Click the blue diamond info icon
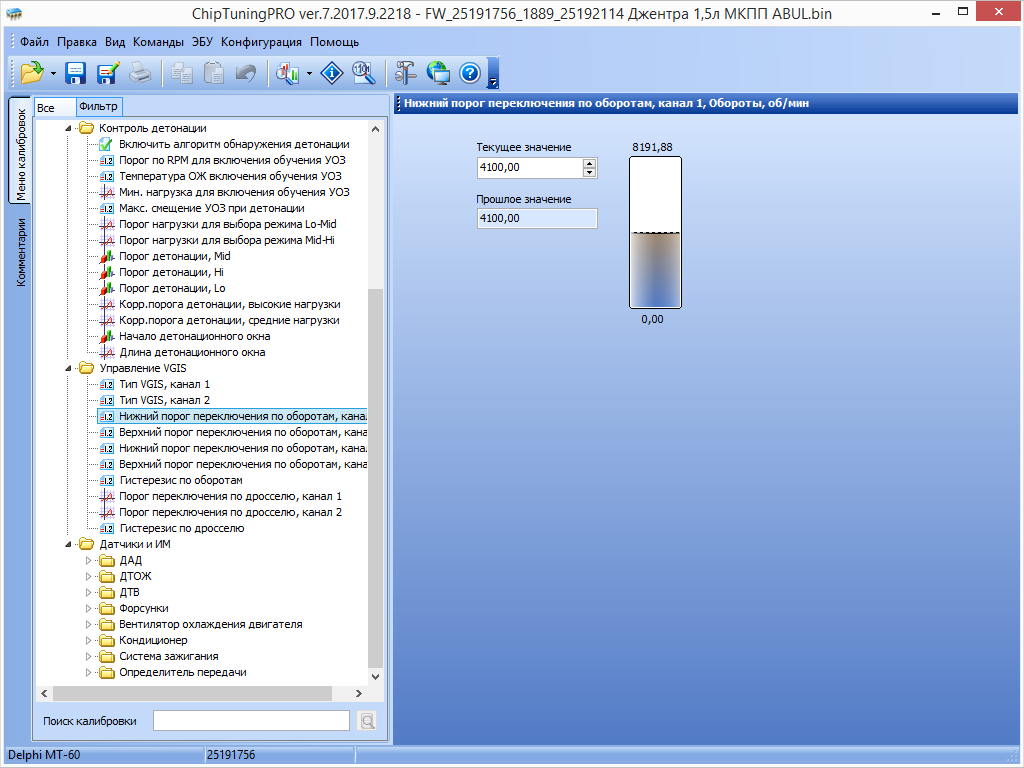Image resolution: width=1024 pixels, height=768 pixels. coord(332,72)
